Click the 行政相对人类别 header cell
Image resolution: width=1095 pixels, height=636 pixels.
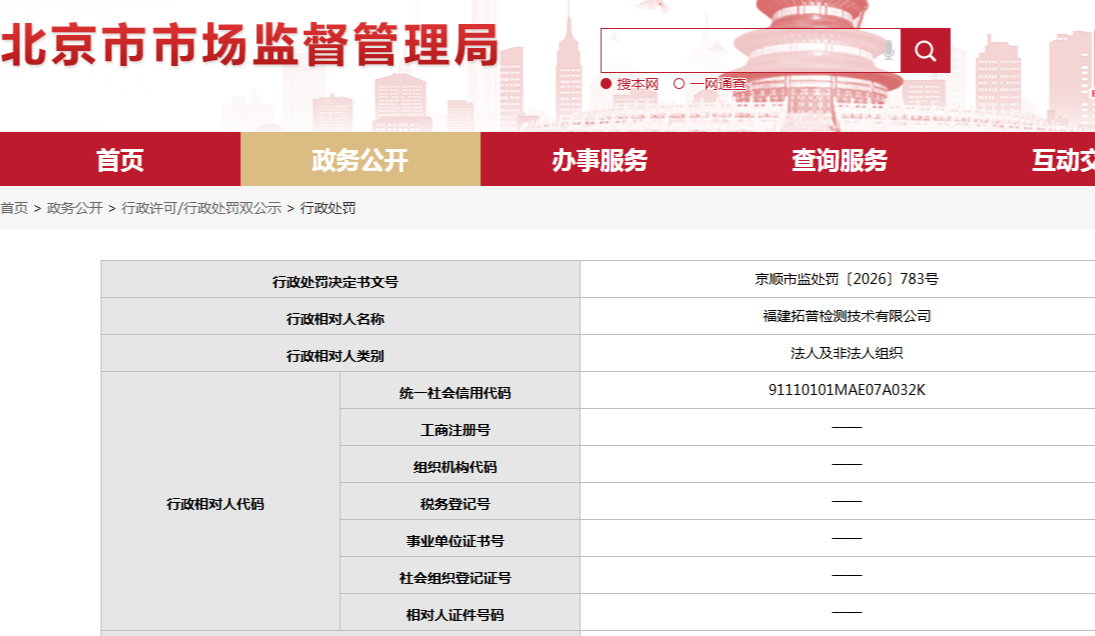coord(341,353)
